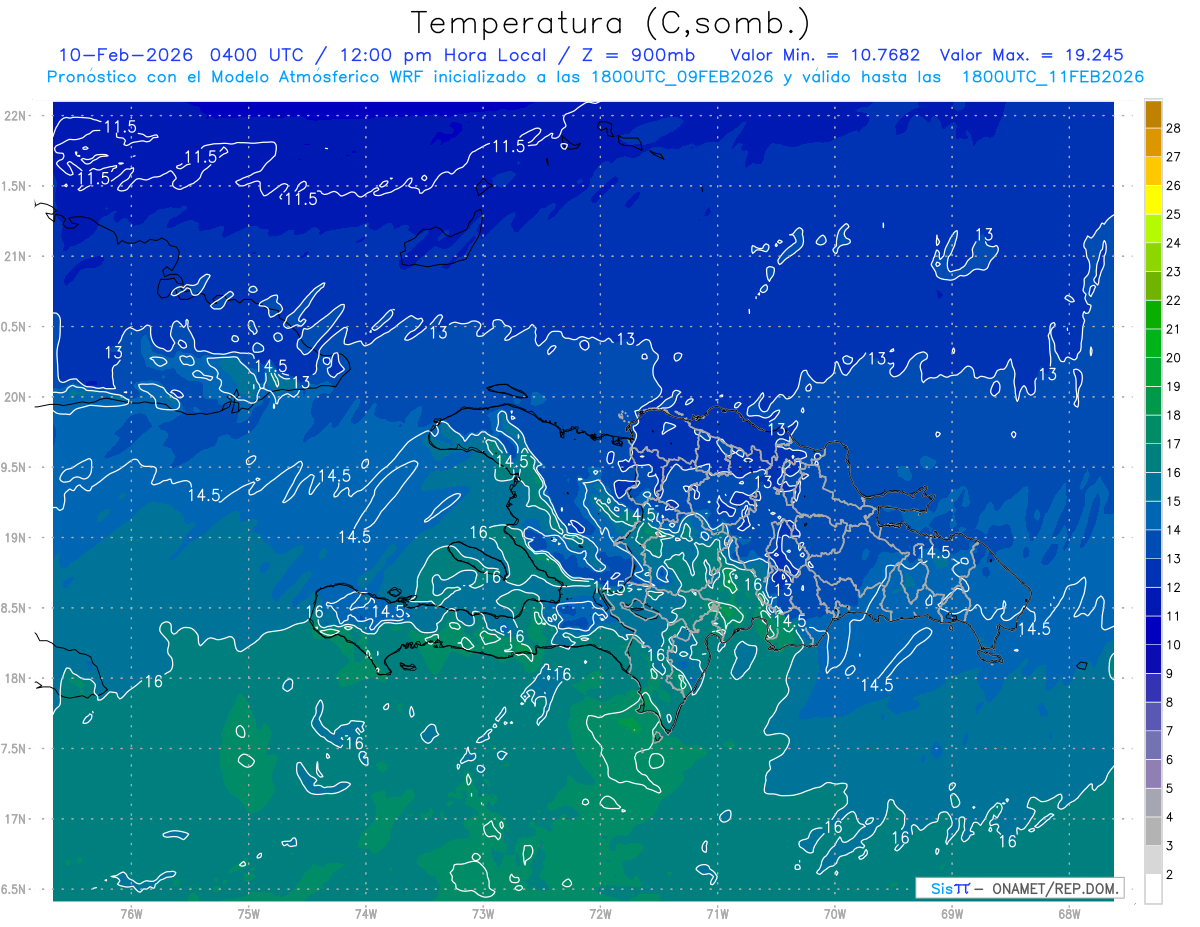
Task: Click the purple legend swatch between 5 and 6
Action: coord(1153,774)
